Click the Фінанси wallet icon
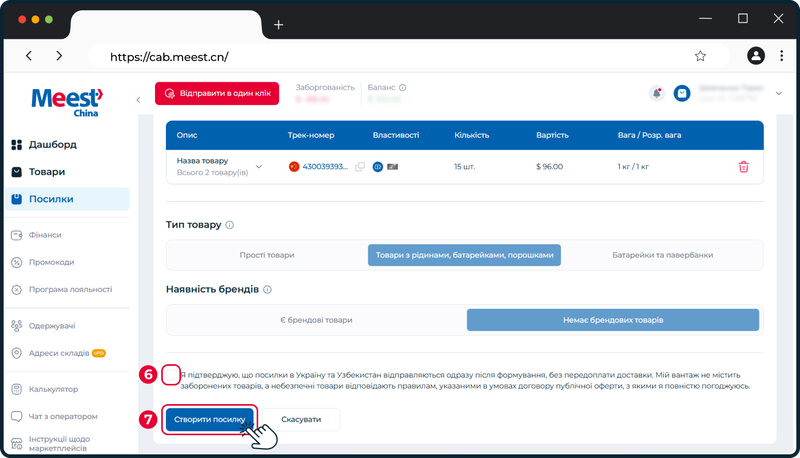The height and width of the screenshot is (458, 800). (x=17, y=235)
